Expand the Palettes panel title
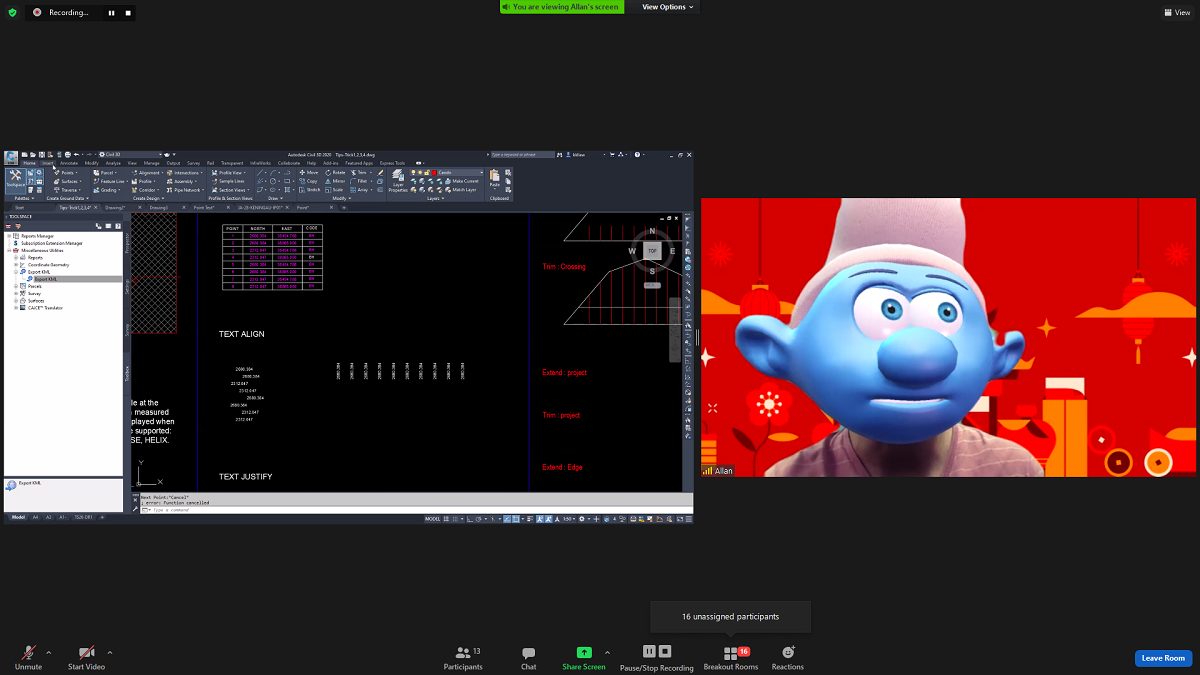Image resolution: width=1200 pixels, height=675 pixels. (x=23, y=198)
